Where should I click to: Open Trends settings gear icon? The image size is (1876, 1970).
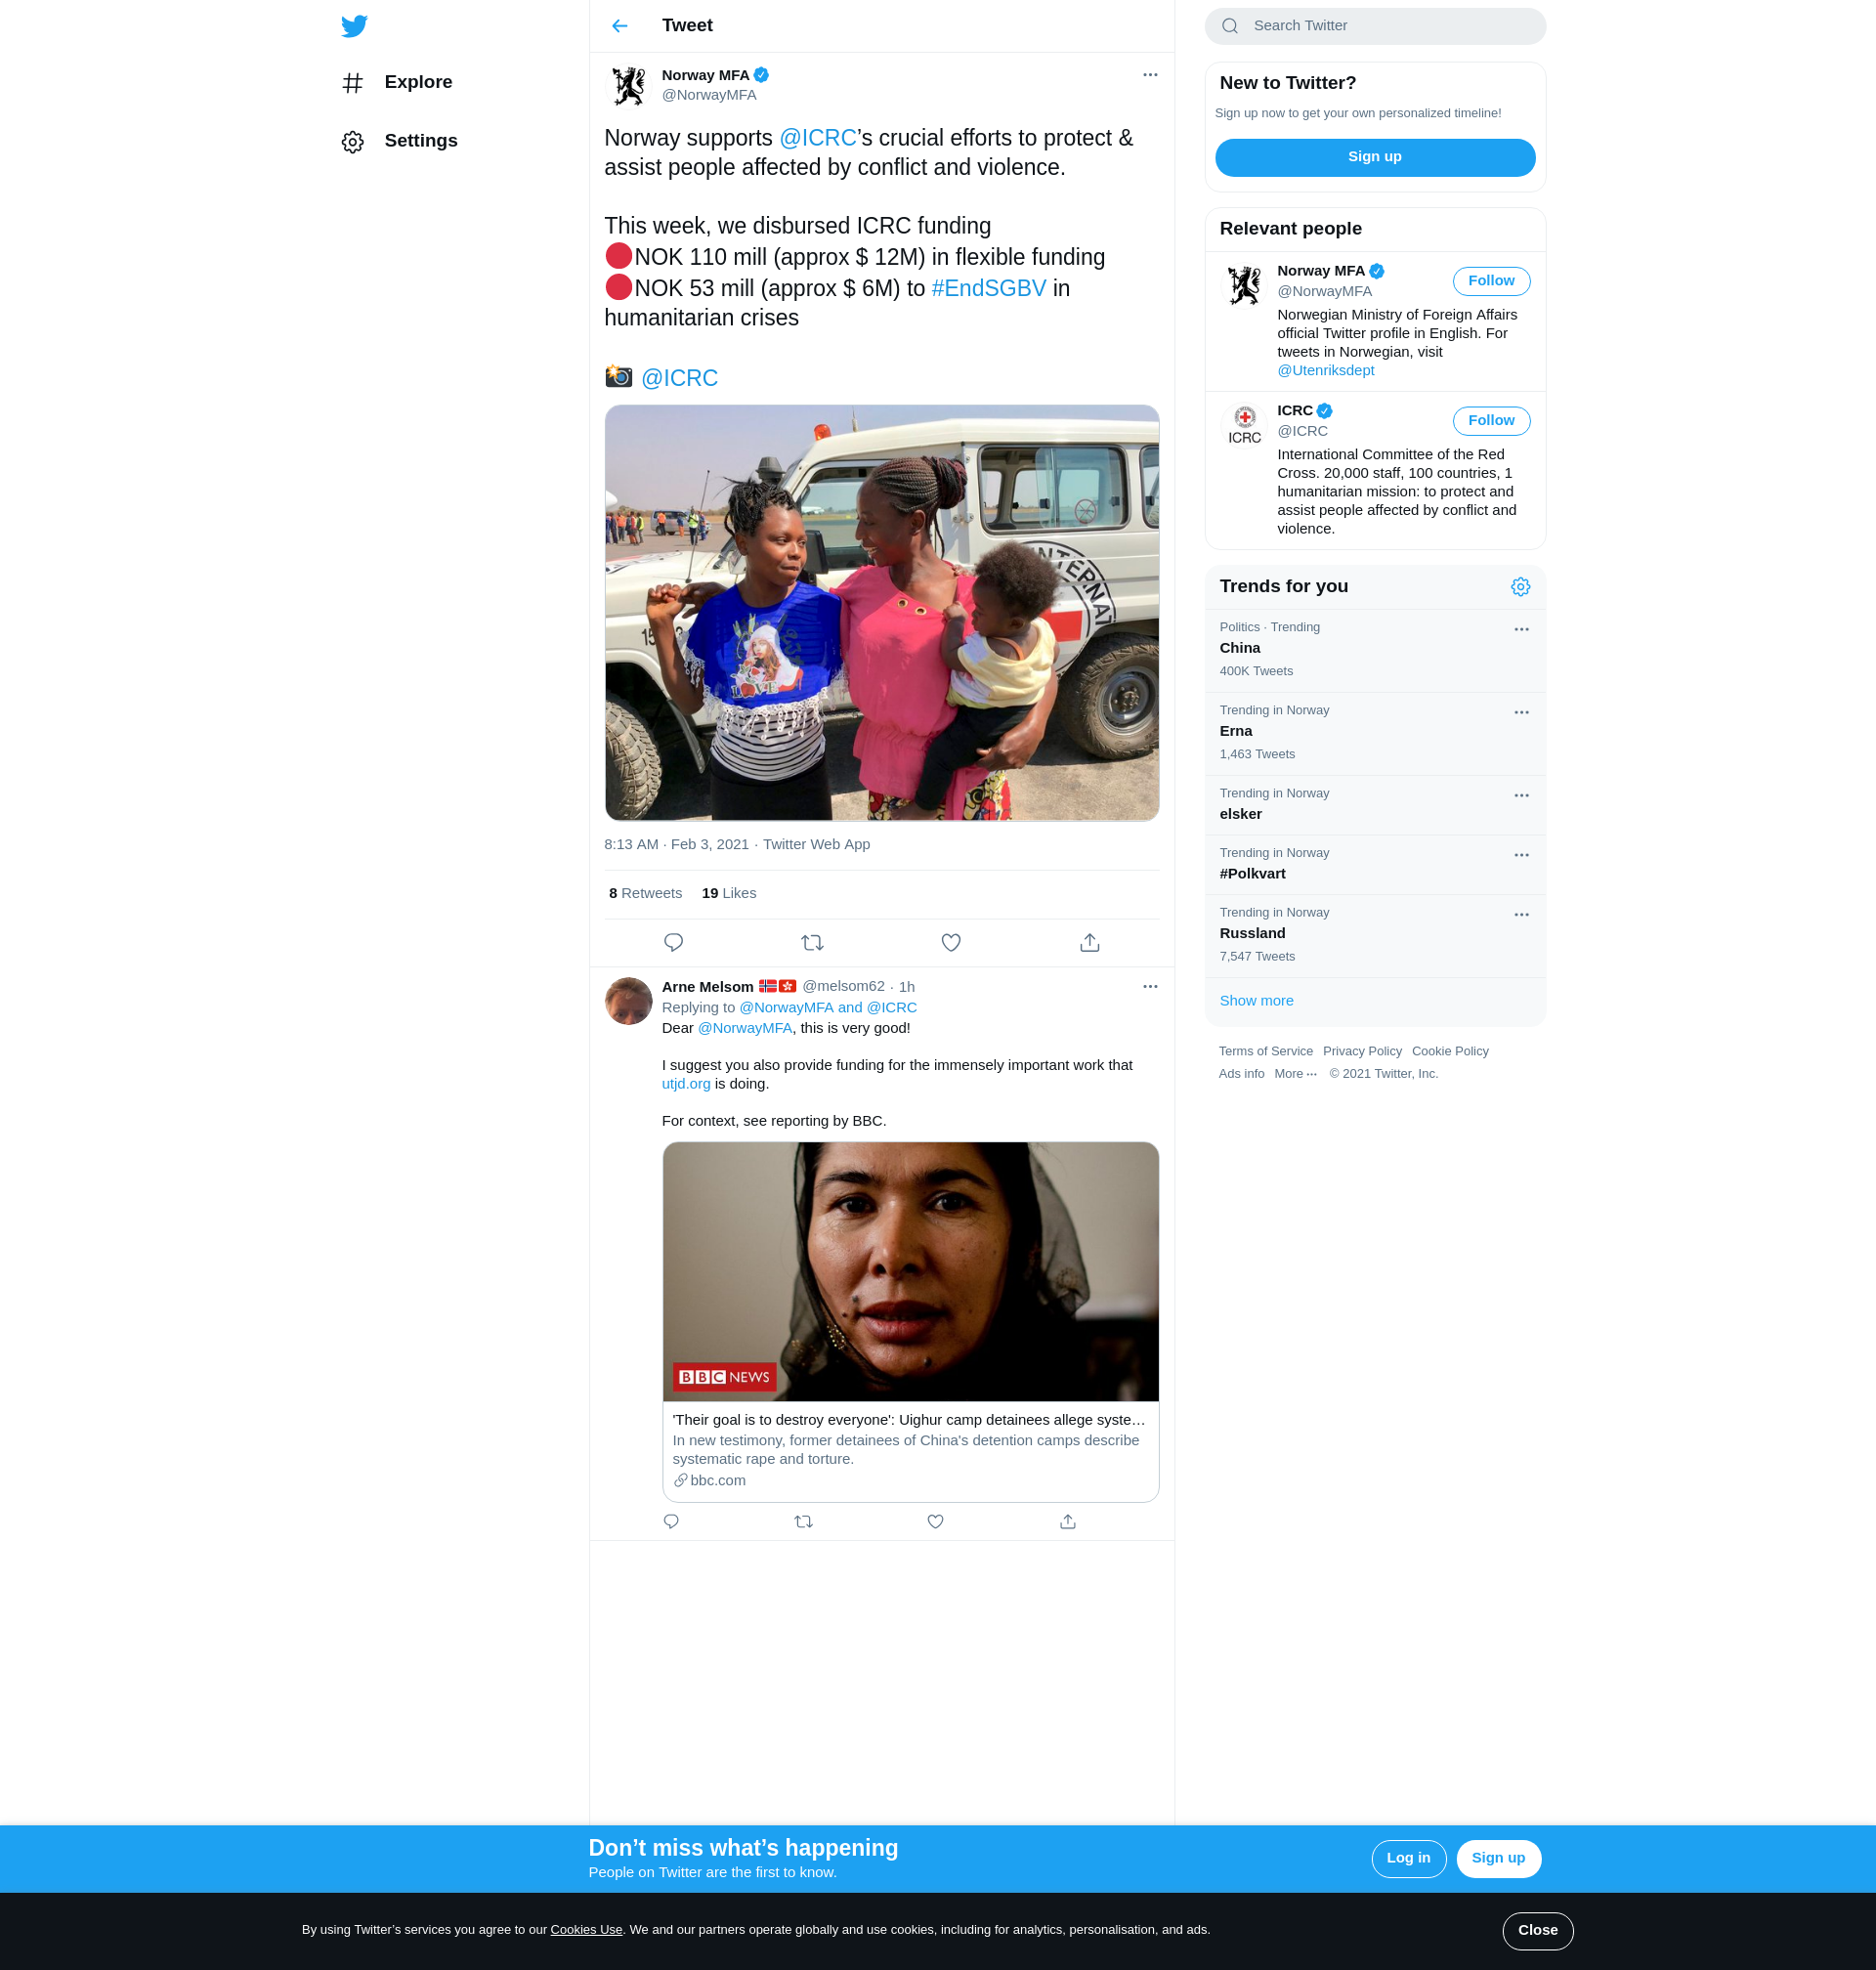click(1520, 587)
